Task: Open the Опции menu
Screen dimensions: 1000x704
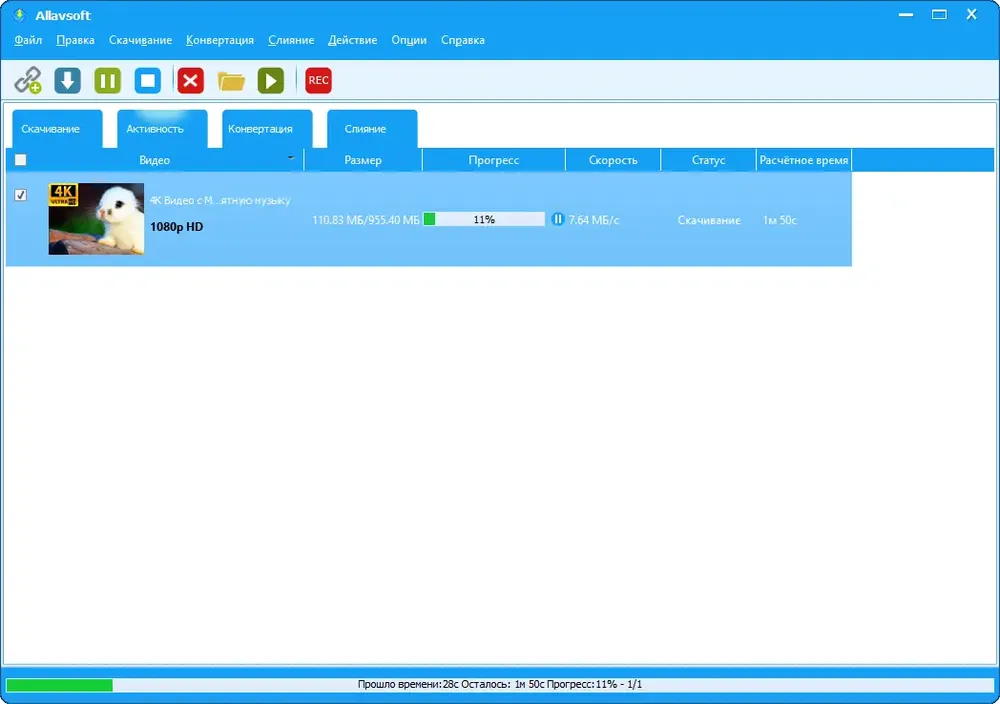Action: [409, 40]
